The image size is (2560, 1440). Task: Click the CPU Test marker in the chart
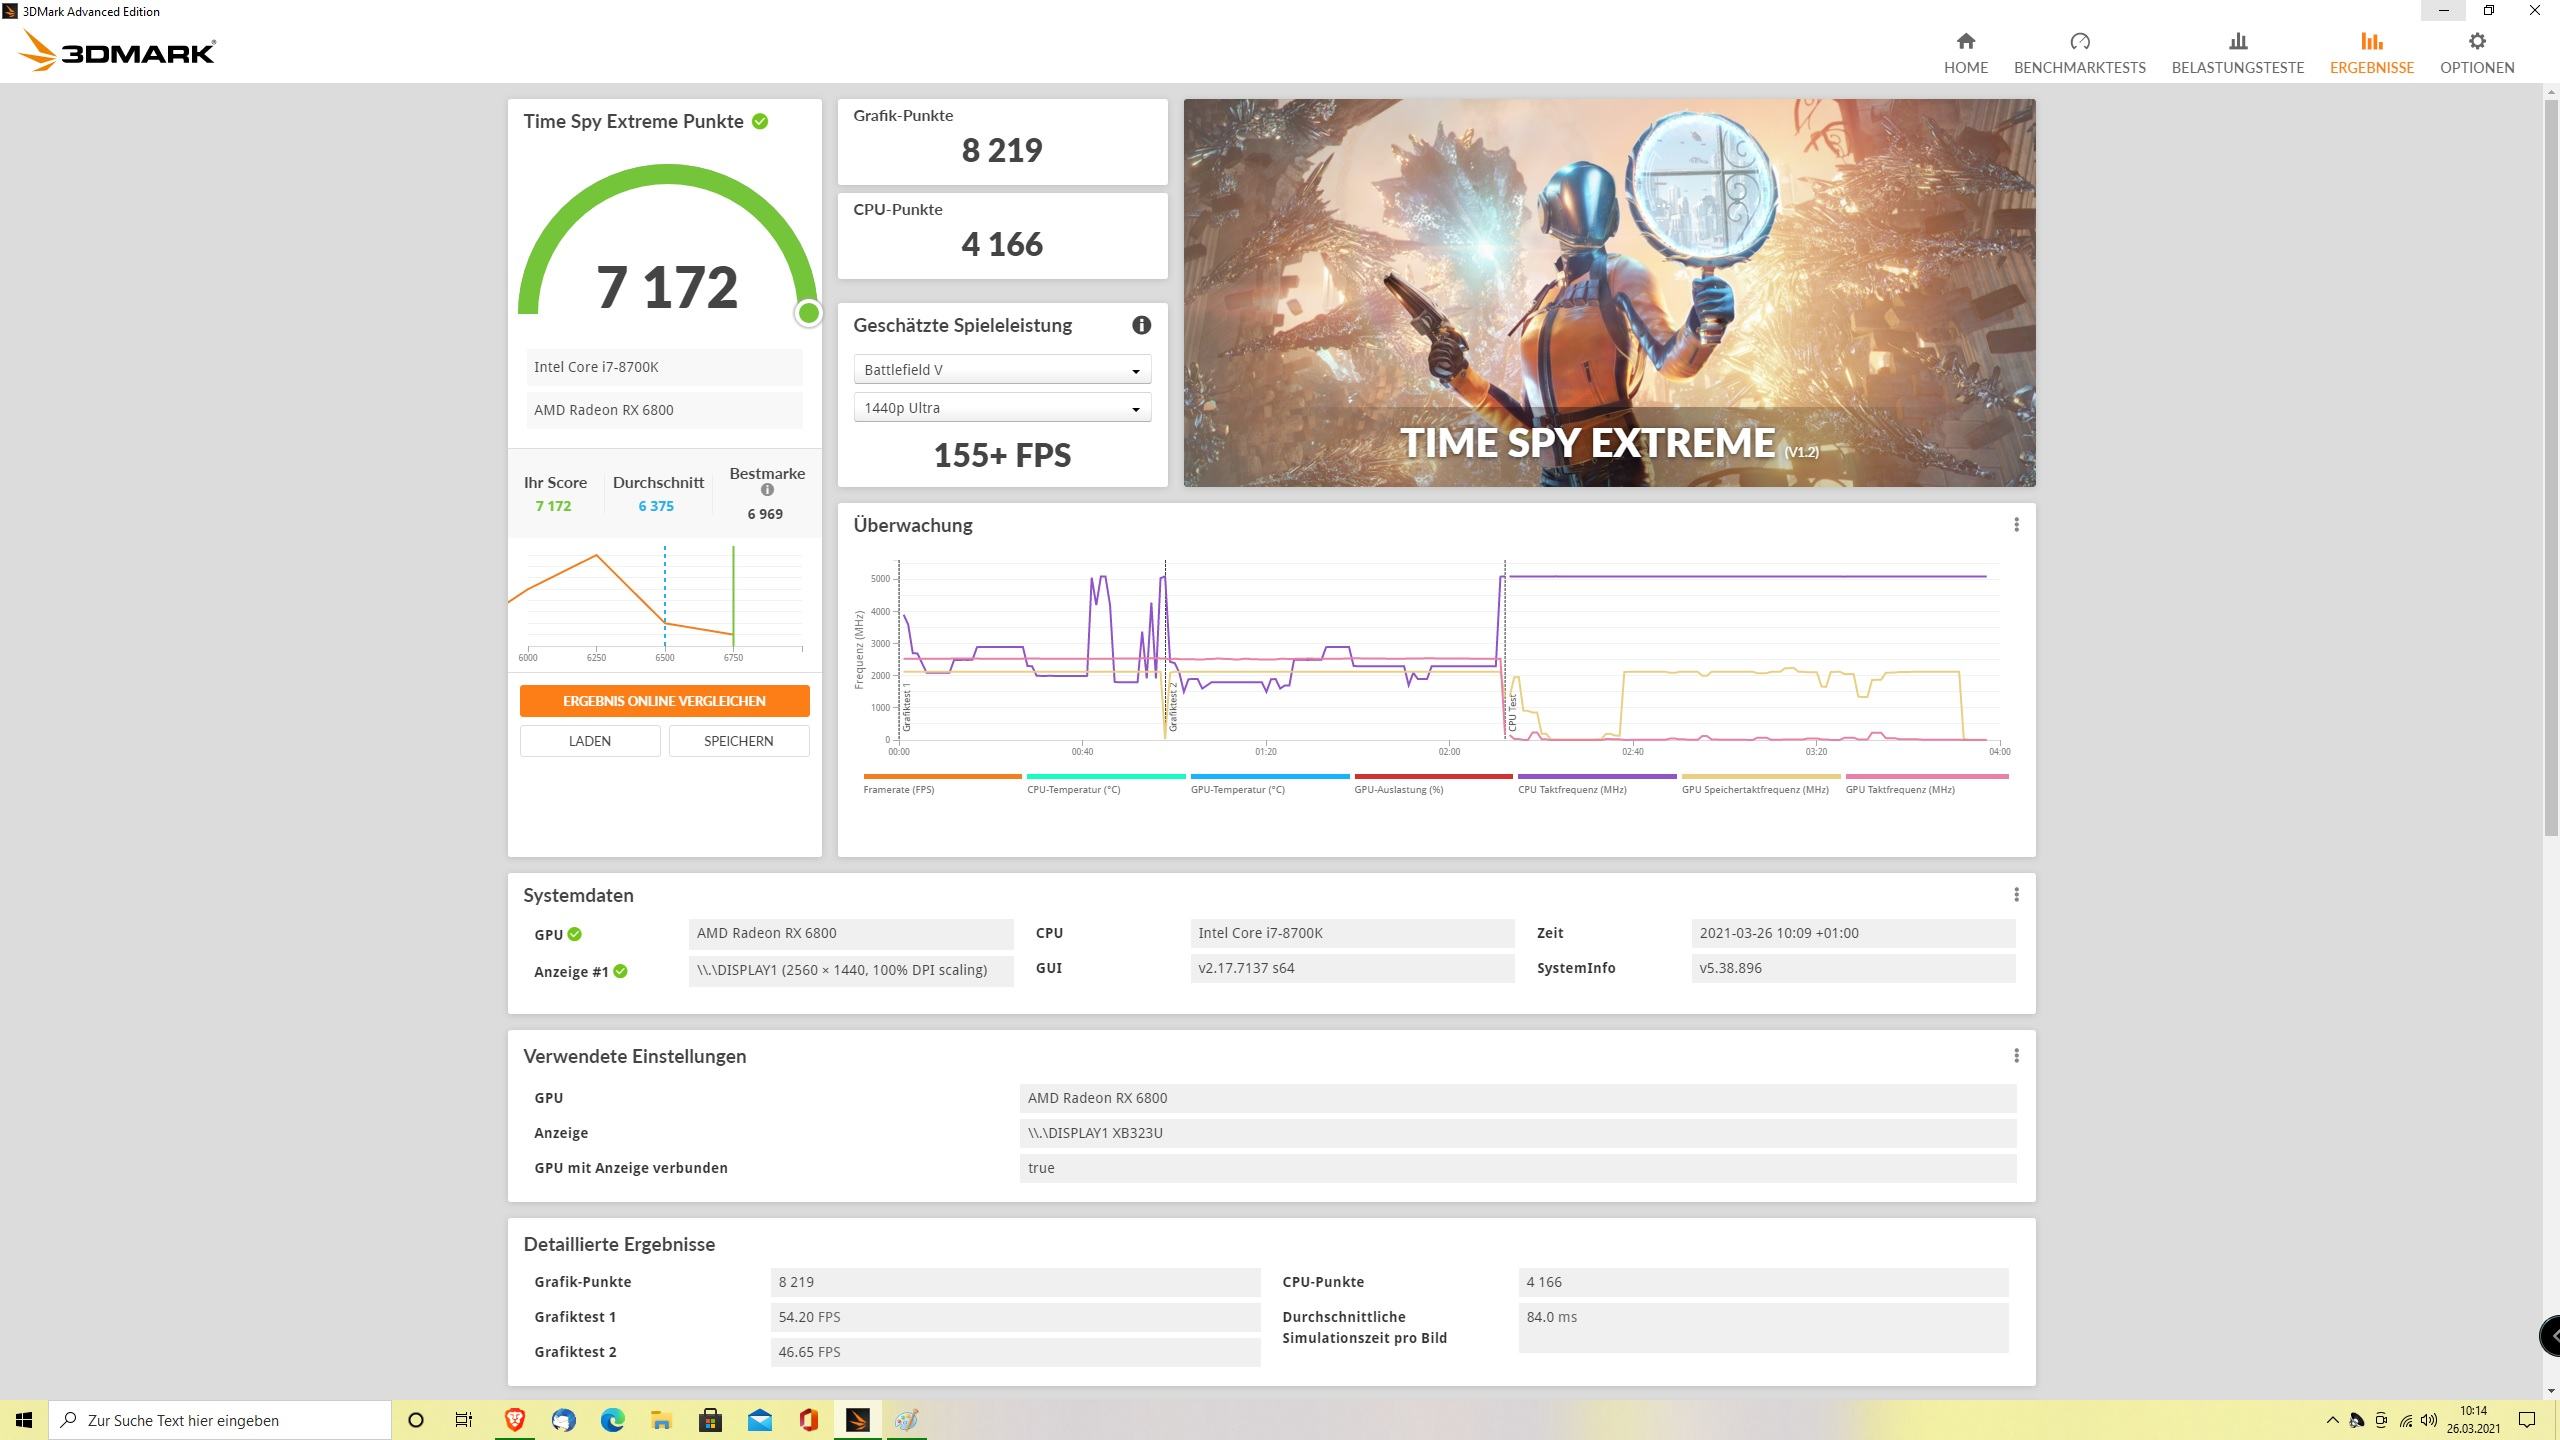(1513, 711)
